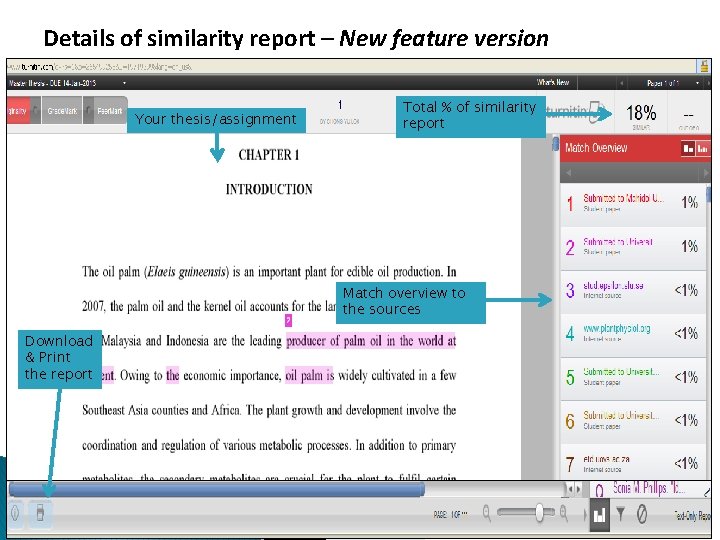Click the horizontal scrollbar right arrow

(579, 489)
